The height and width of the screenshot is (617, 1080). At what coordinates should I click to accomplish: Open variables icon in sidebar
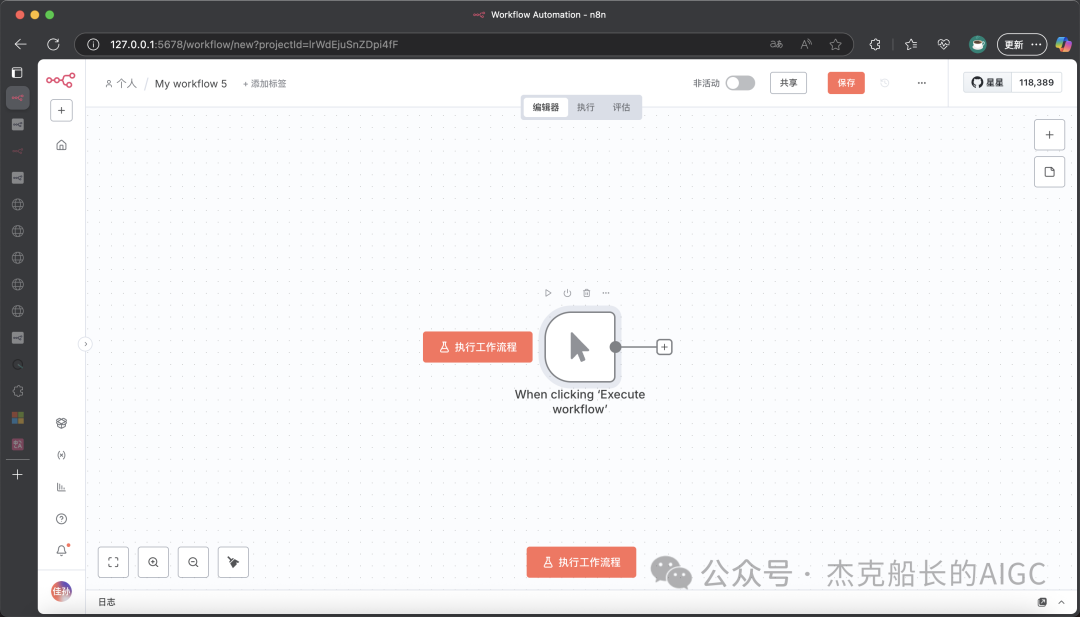tap(61, 455)
